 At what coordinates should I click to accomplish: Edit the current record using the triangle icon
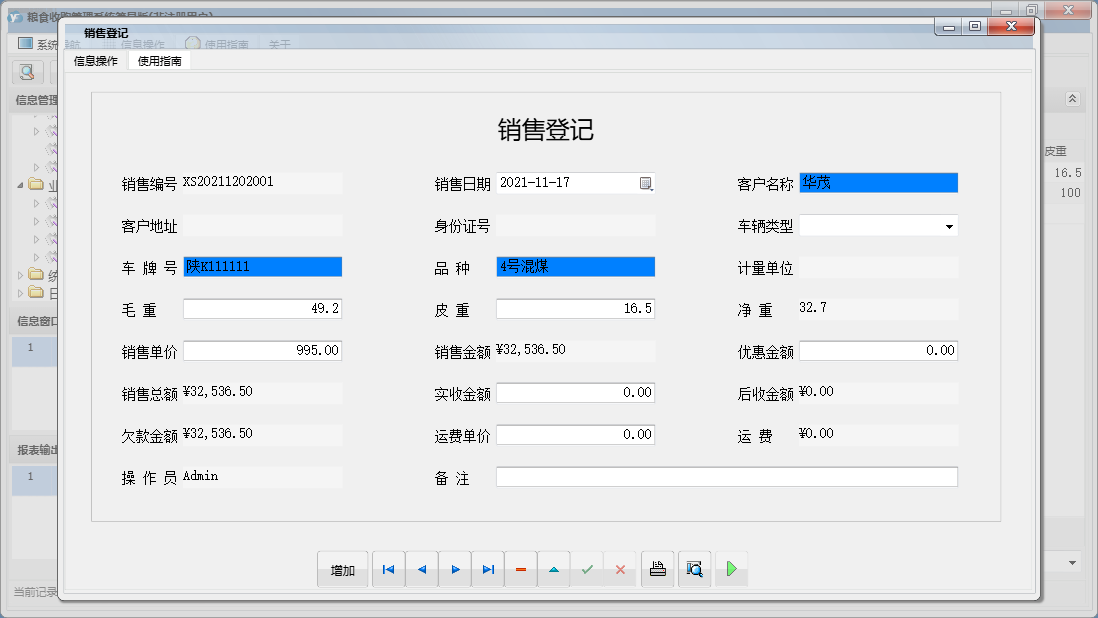554,568
